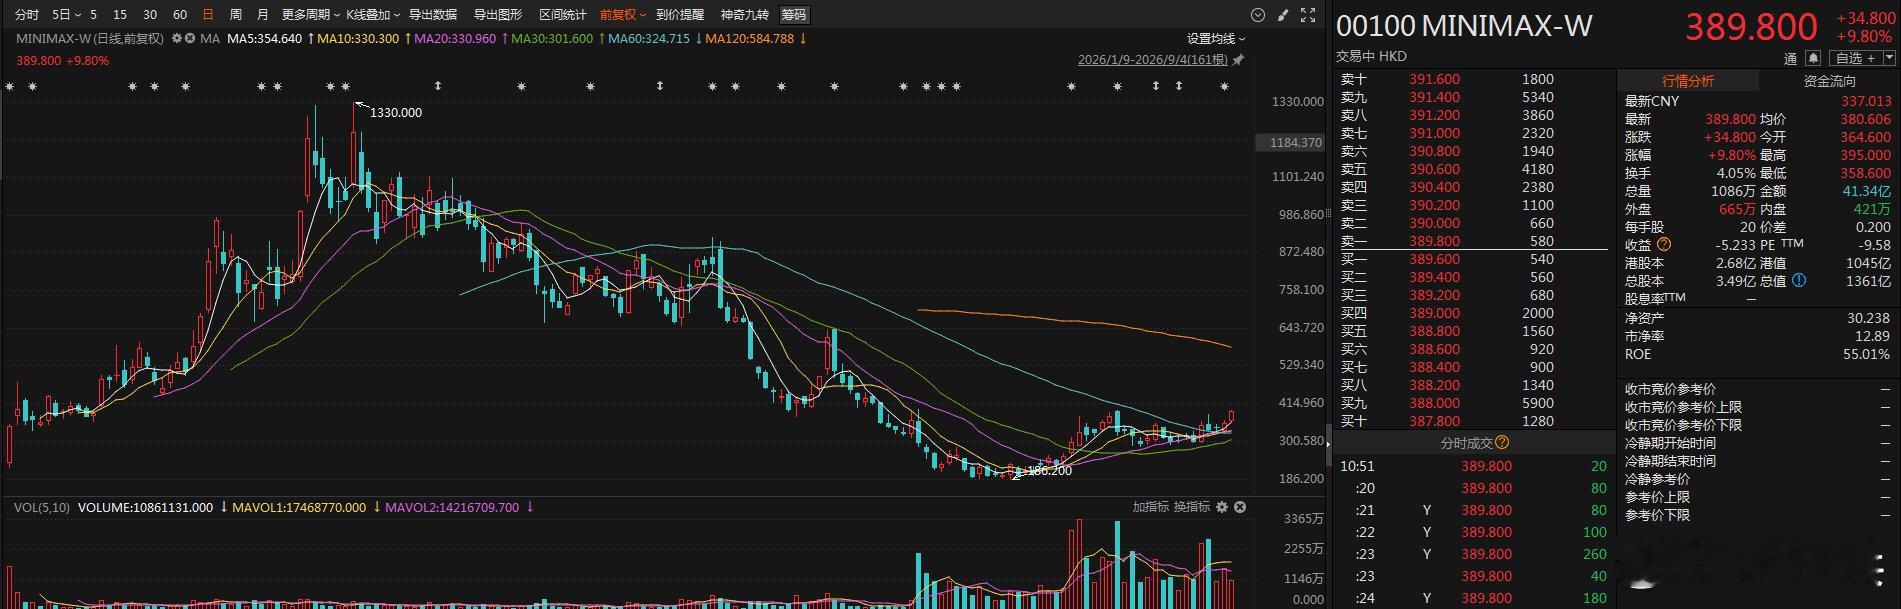Screen dimensions: 1901x609
Task: Click the 最新CNY value 337.013
Action: (x=1866, y=101)
